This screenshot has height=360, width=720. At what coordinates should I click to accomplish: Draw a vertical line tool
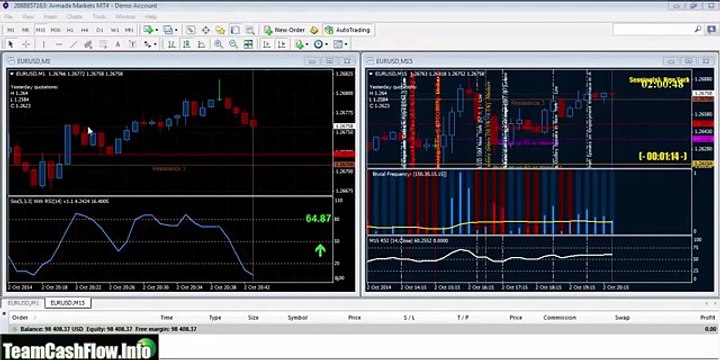tap(43, 45)
